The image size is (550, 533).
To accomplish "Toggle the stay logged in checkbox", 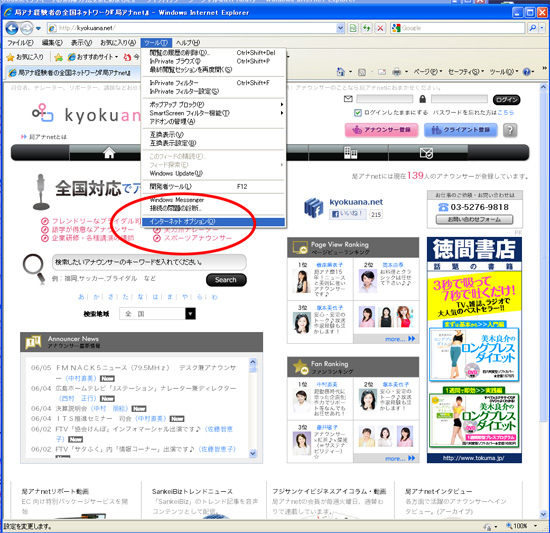I will click(x=357, y=113).
